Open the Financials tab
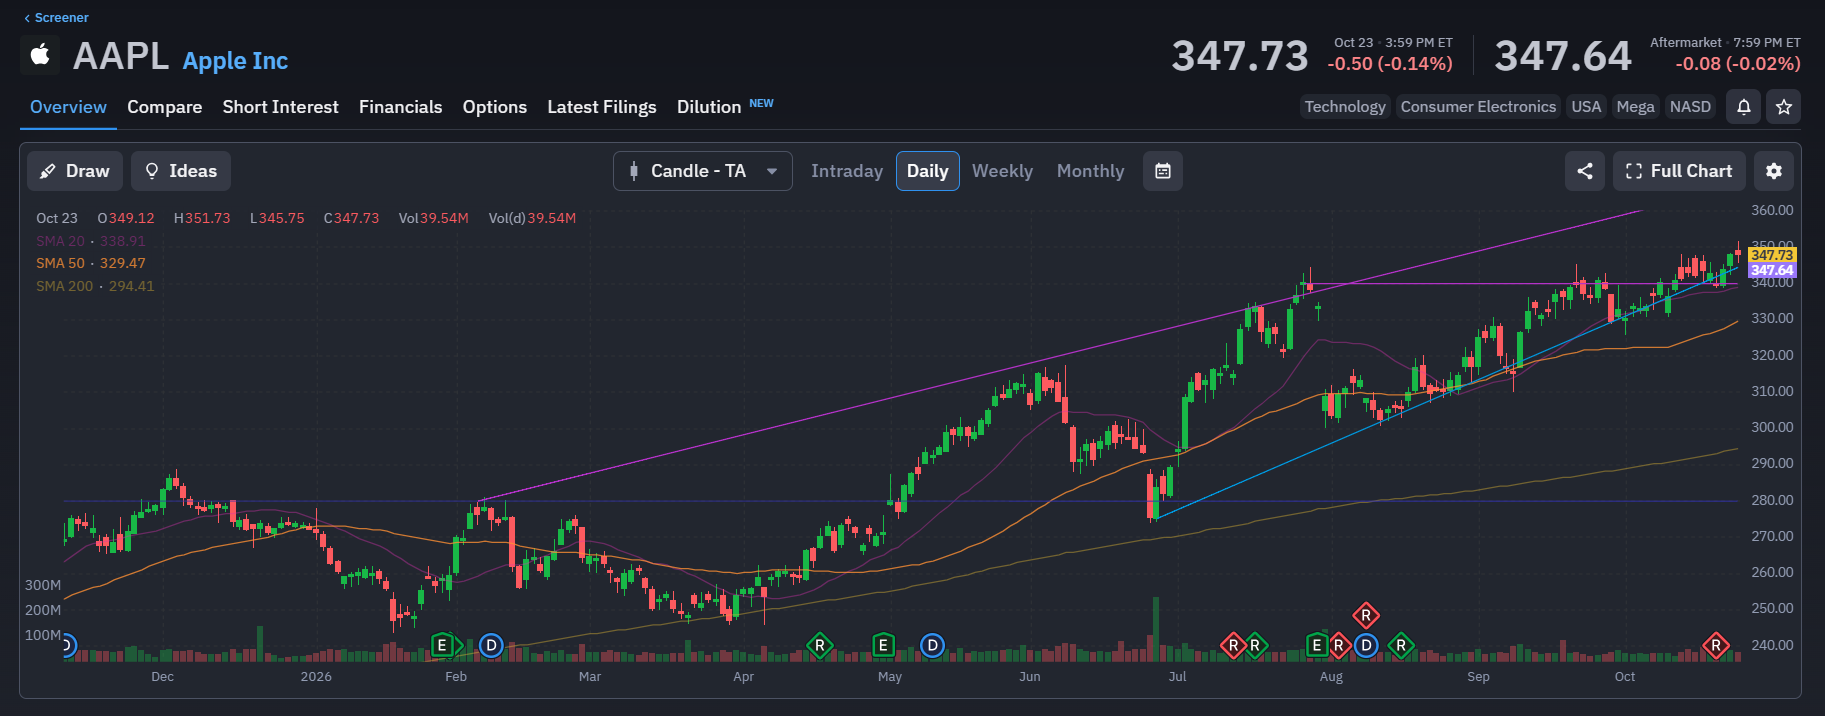Screen dimensions: 1825x716 point(400,107)
